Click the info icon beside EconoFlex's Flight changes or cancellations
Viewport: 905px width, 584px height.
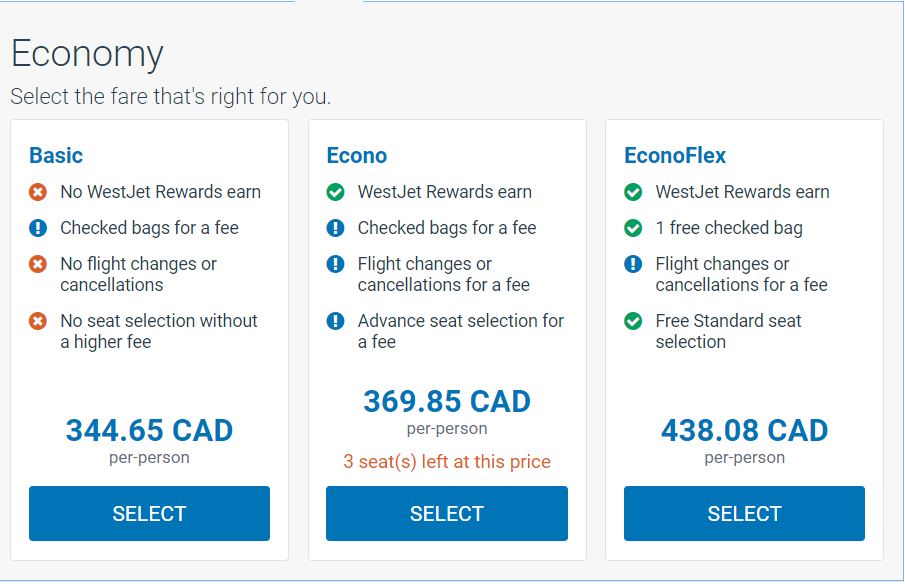tap(633, 264)
